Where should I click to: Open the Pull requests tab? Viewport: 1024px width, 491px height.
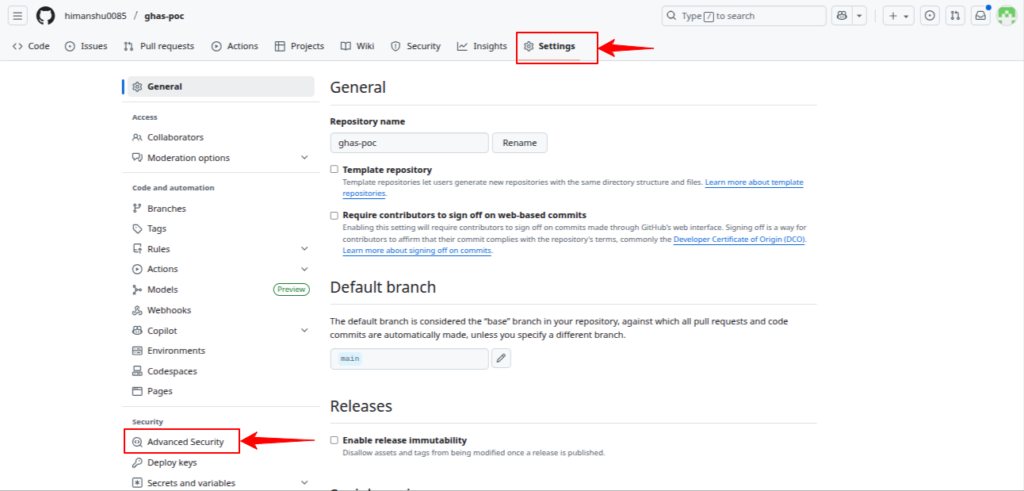coord(159,46)
